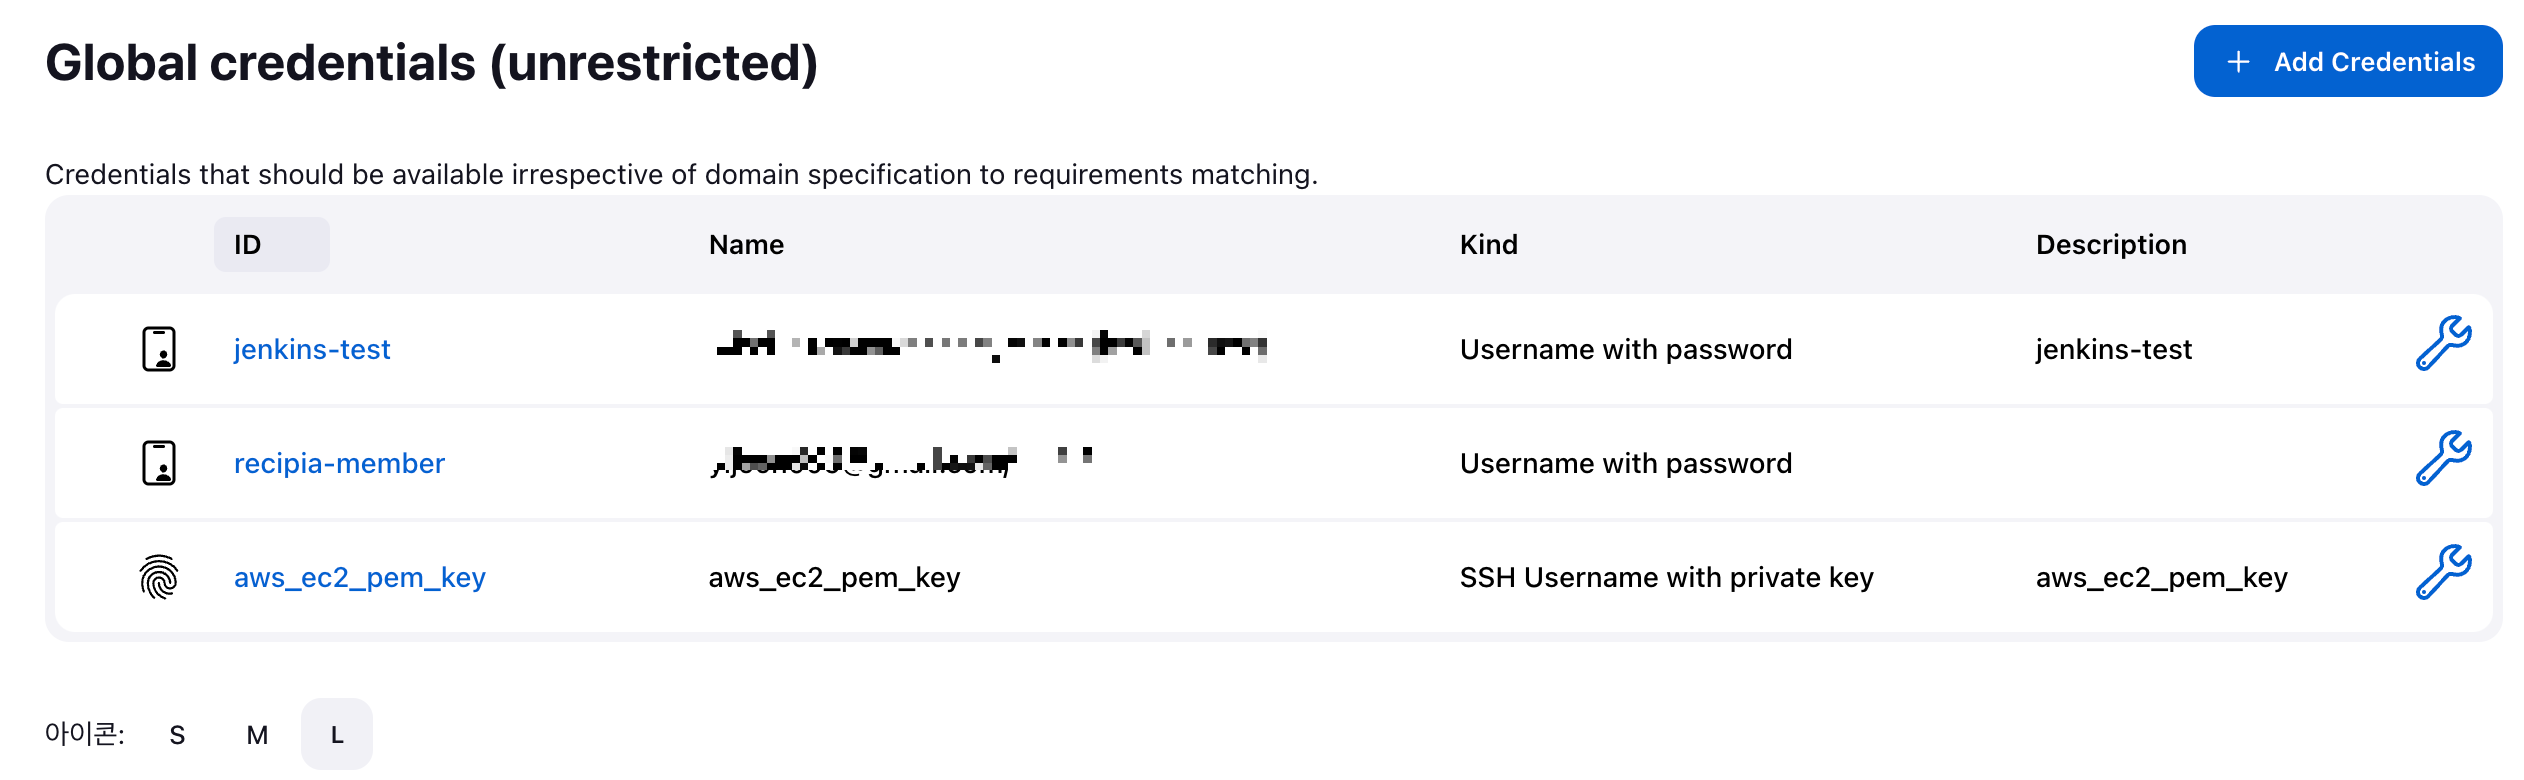Click the ID column header
Image resolution: width=2524 pixels, height=780 pixels.
click(247, 244)
